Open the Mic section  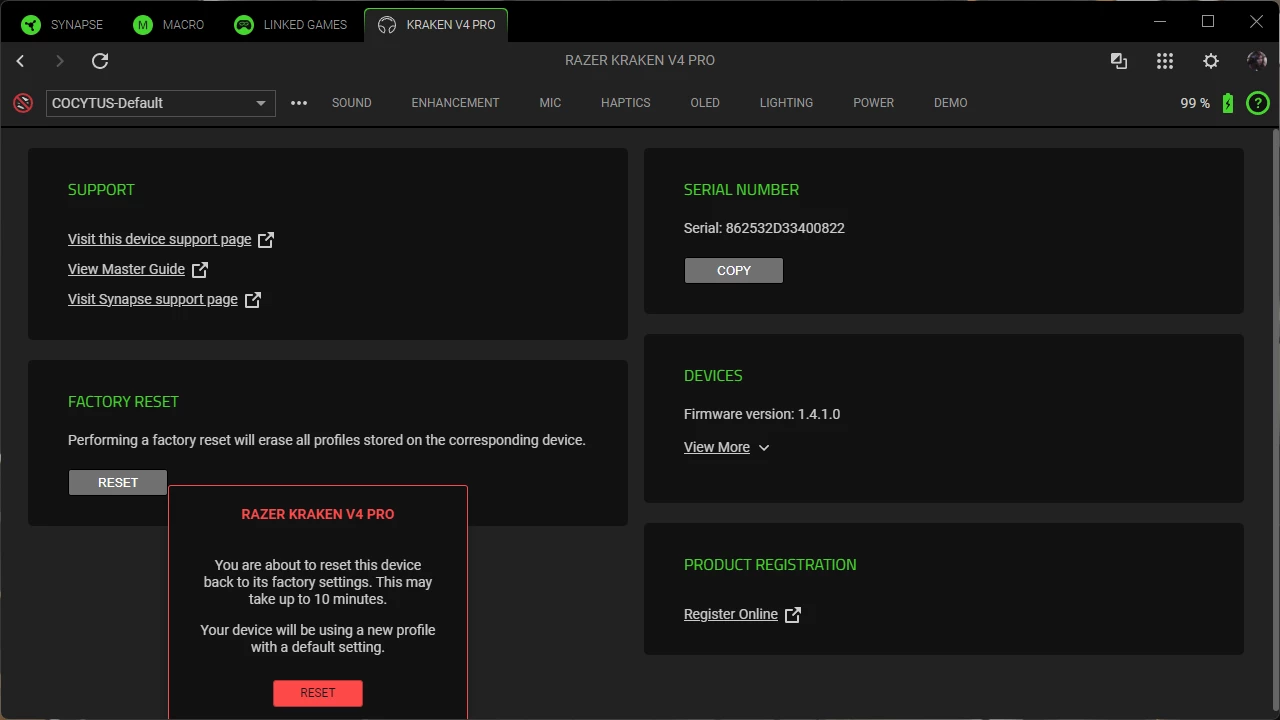coord(550,103)
